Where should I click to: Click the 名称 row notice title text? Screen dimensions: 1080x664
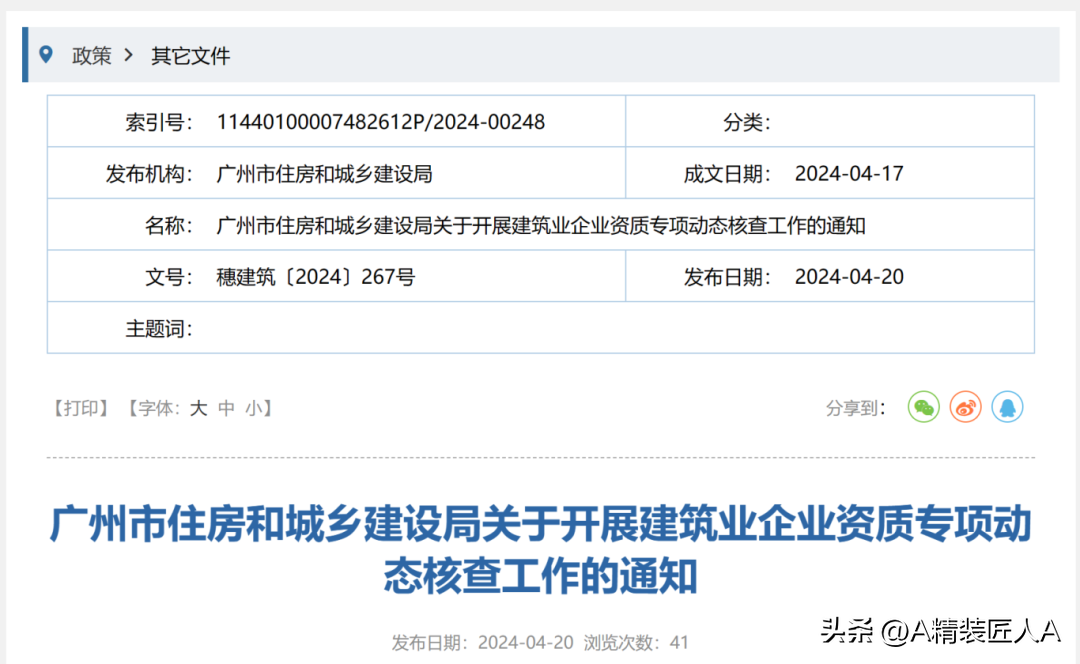(540, 226)
